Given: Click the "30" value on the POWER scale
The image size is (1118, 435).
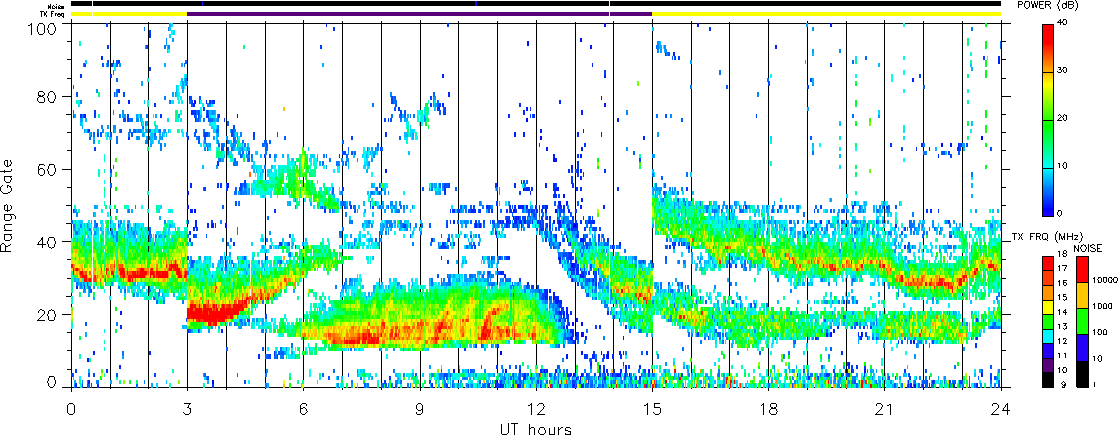Looking at the screenshot, I should pos(1060,70).
